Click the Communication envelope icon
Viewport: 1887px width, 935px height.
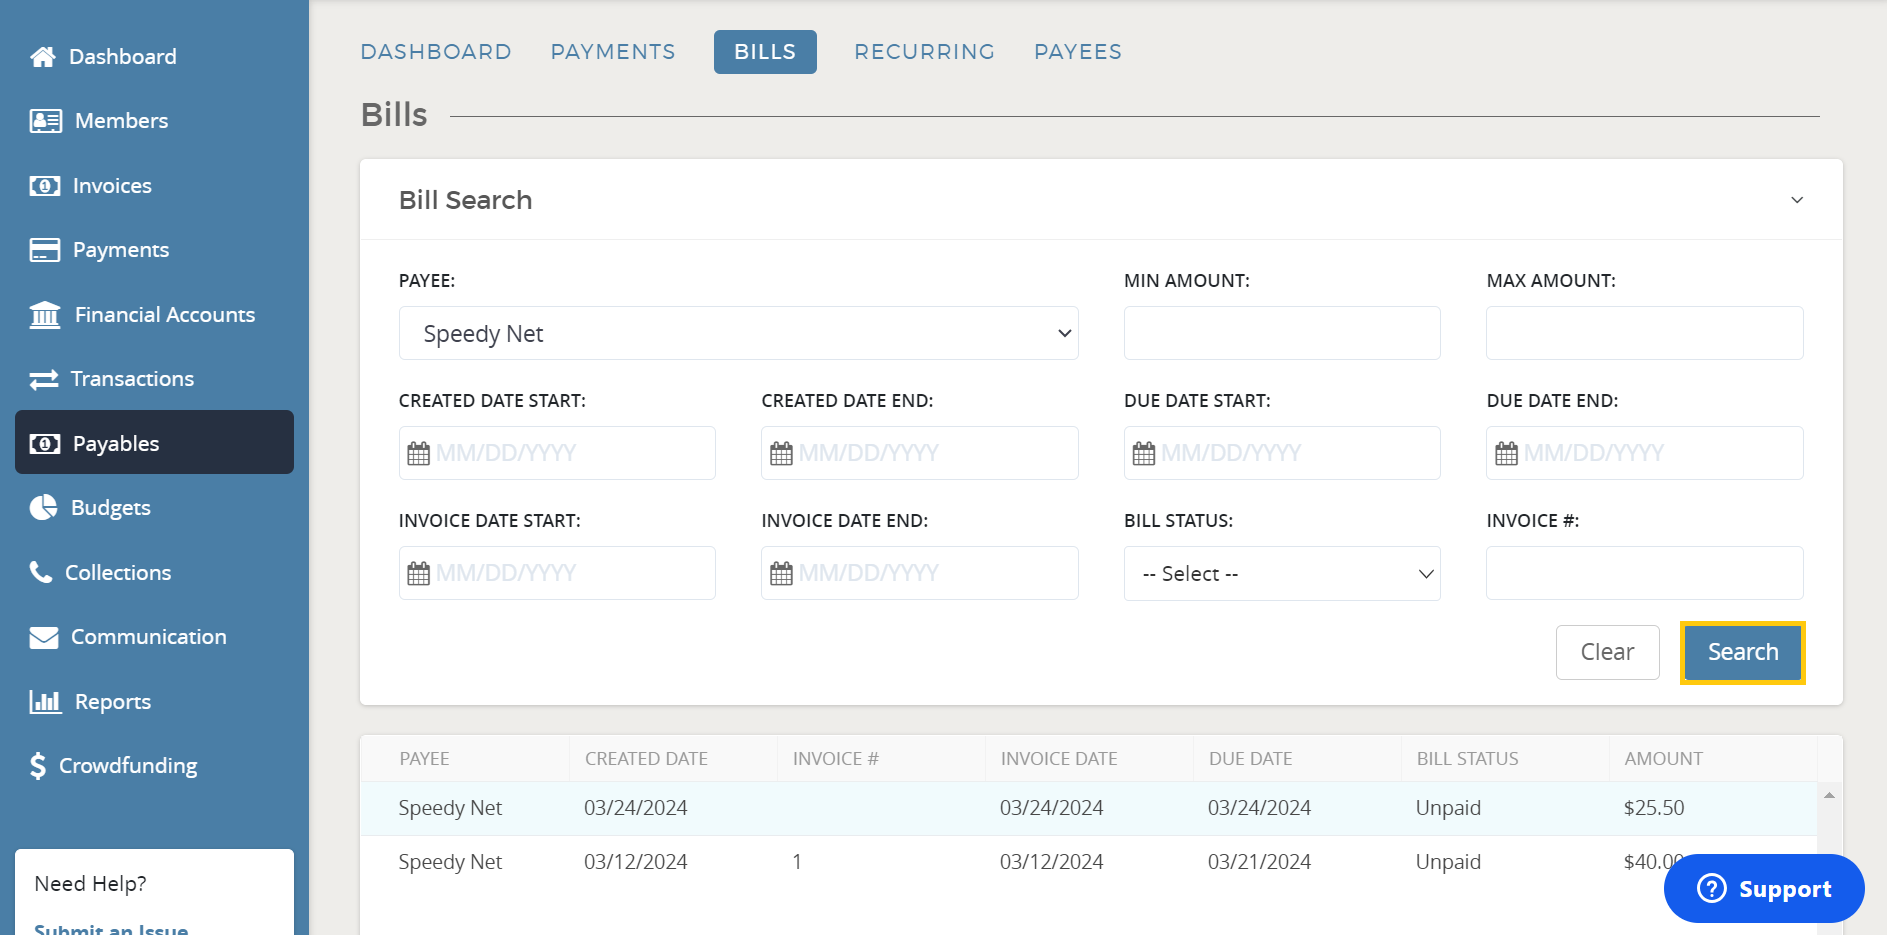coord(44,638)
